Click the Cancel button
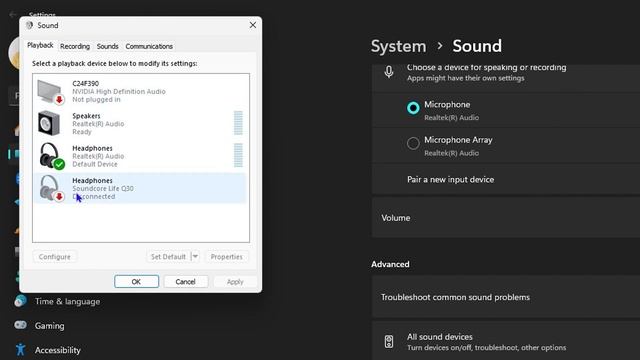The image size is (640, 360). [185, 282]
